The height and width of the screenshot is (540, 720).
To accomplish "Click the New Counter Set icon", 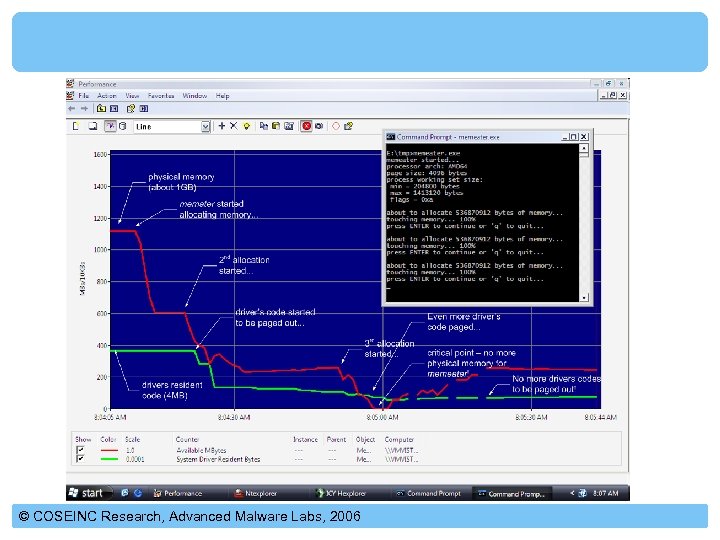I will [x=76, y=126].
